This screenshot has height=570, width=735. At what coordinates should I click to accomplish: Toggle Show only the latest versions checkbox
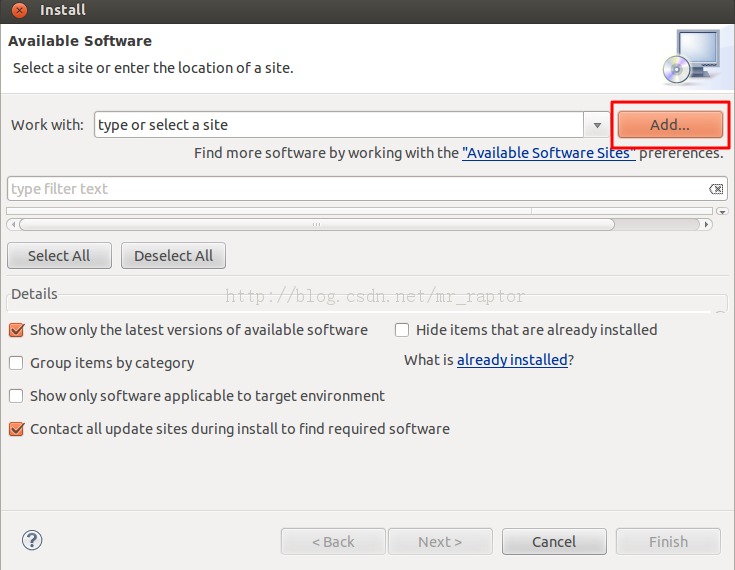(x=16, y=330)
